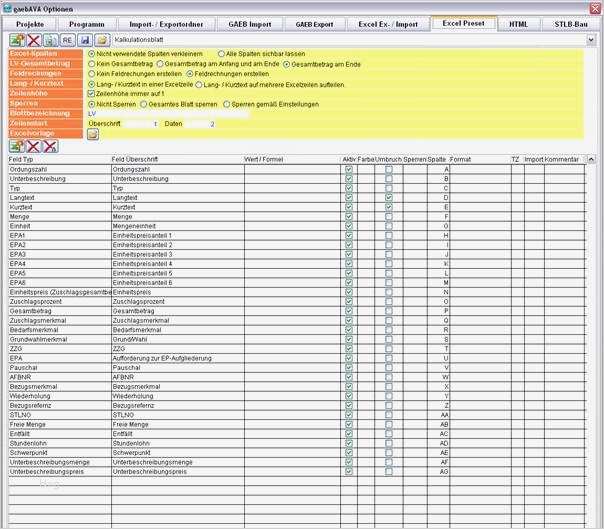Click the new Excel preset icon in top toolbar
This screenshot has height=529, width=604.
click(17, 40)
